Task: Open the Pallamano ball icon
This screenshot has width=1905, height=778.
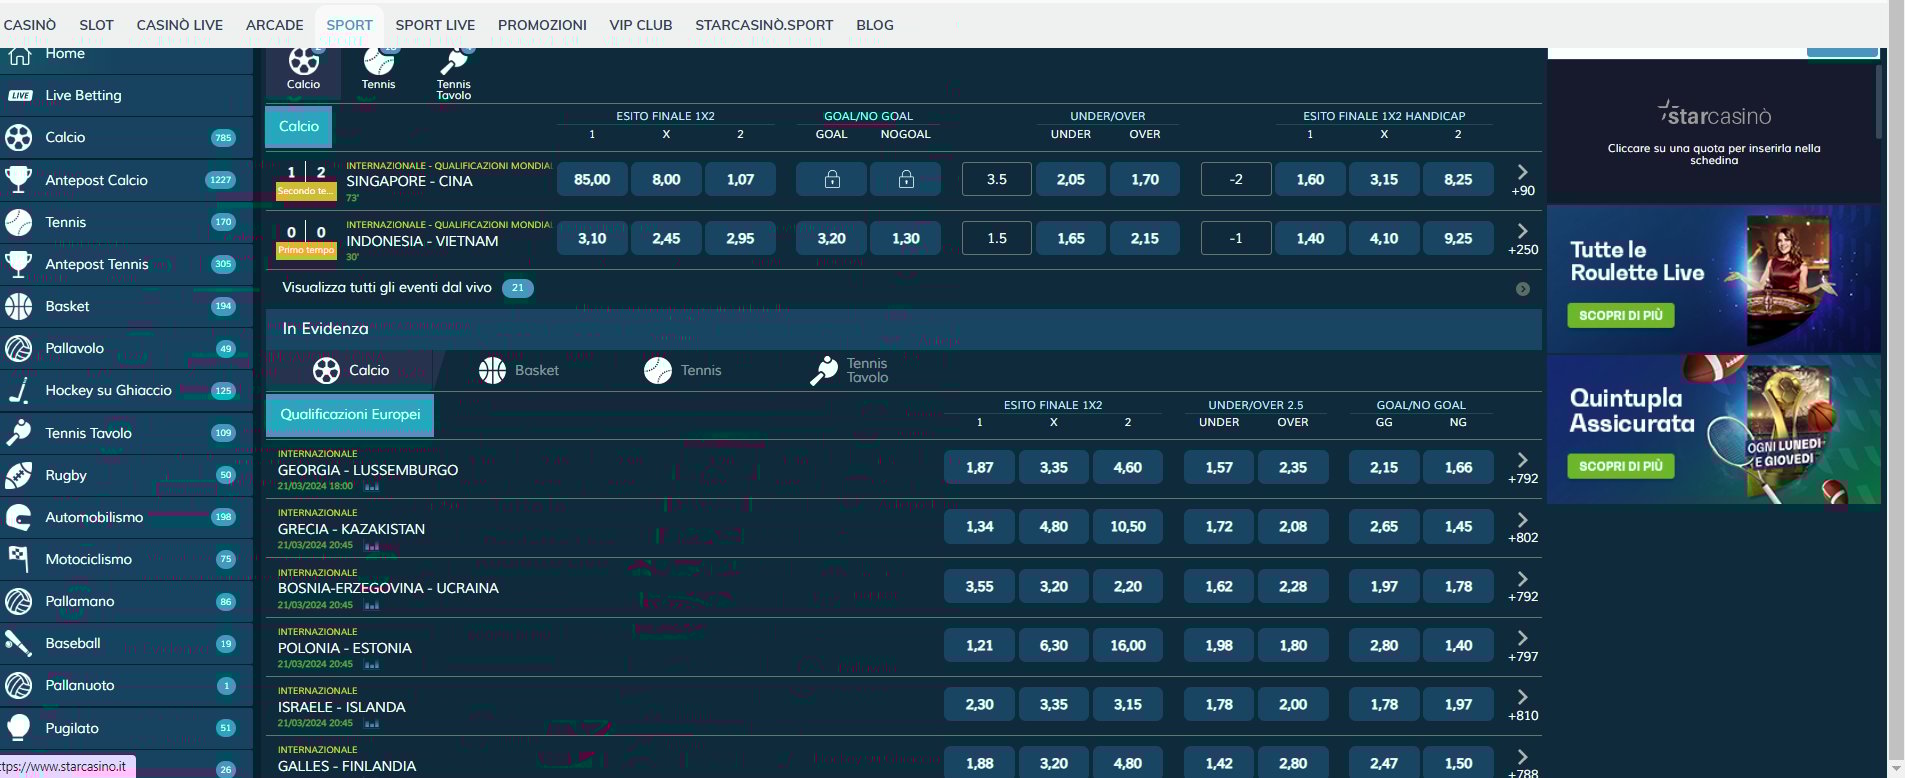Action: tap(19, 601)
